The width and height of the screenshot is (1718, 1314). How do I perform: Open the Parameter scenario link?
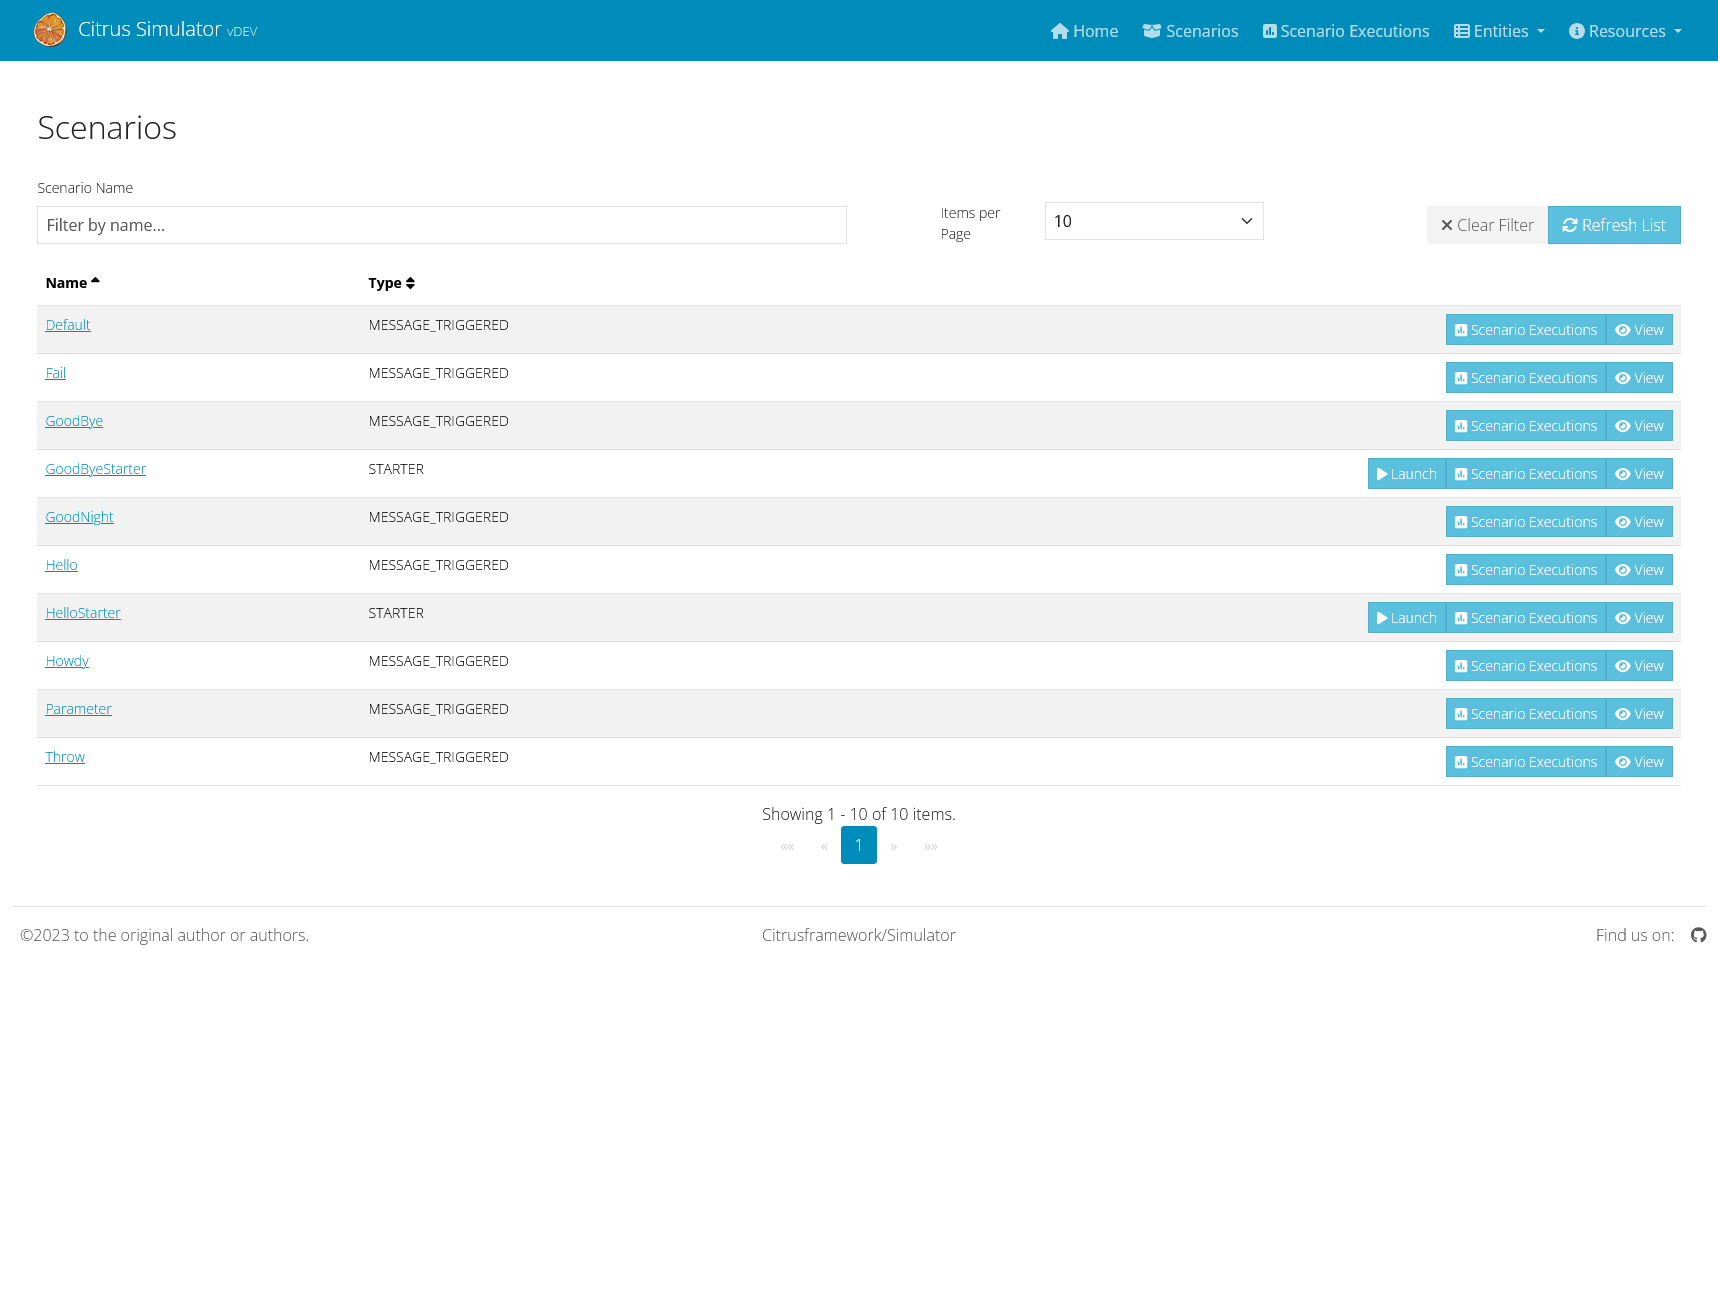click(x=78, y=709)
